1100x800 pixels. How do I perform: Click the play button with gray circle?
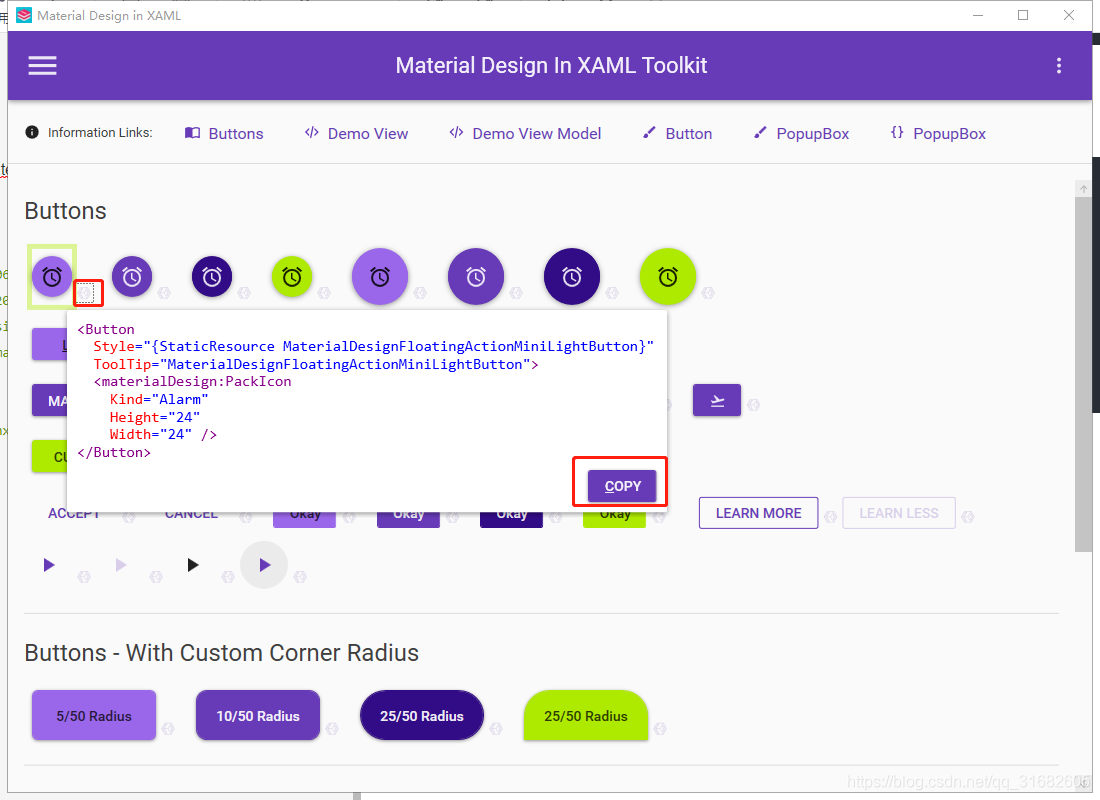pyautogui.click(x=264, y=565)
